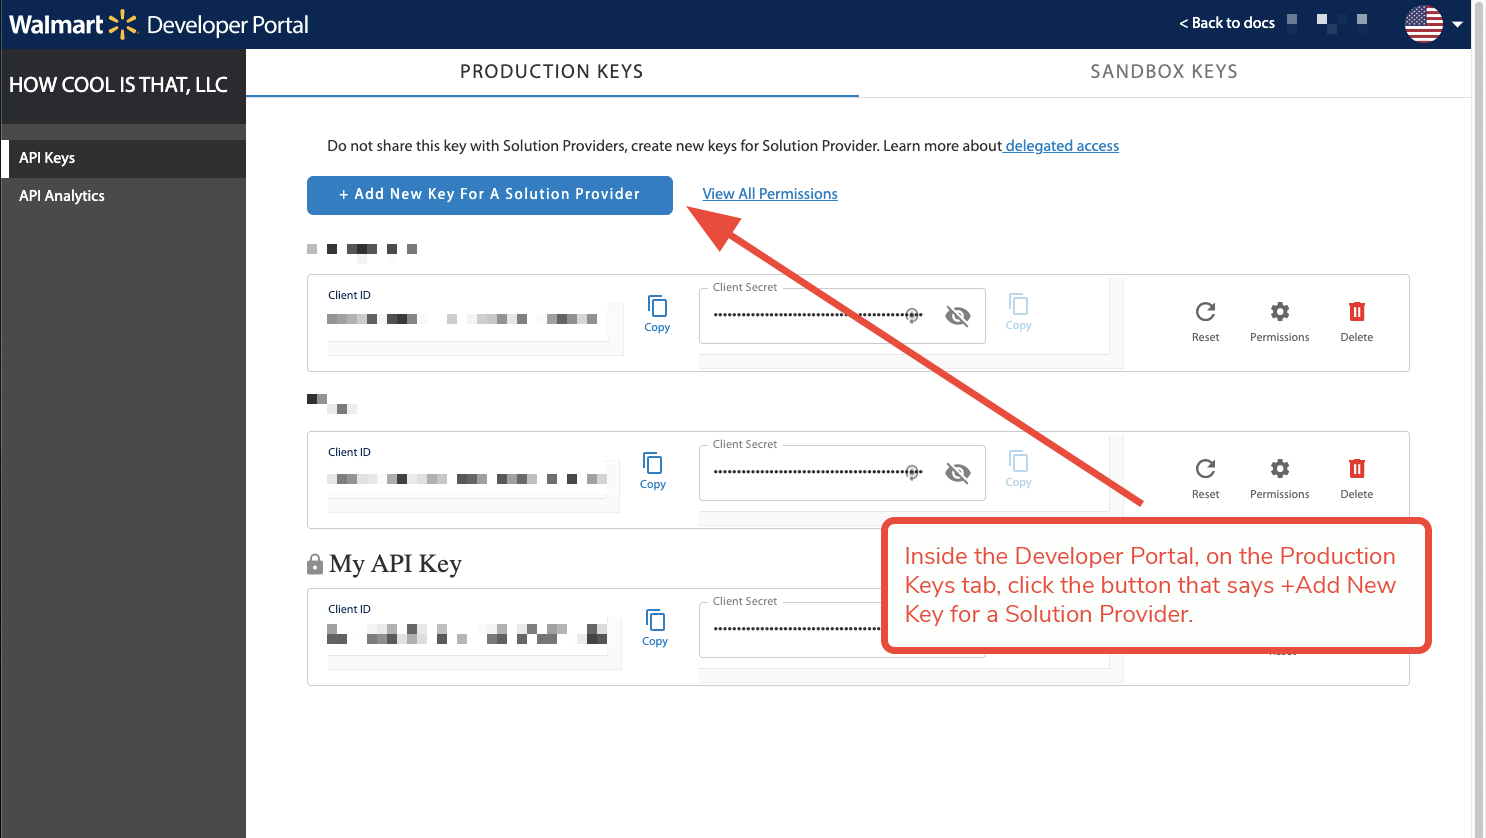Screen dimensions: 1486x838
Task: Click Add New Key For A Solution Provider
Action: click(489, 195)
